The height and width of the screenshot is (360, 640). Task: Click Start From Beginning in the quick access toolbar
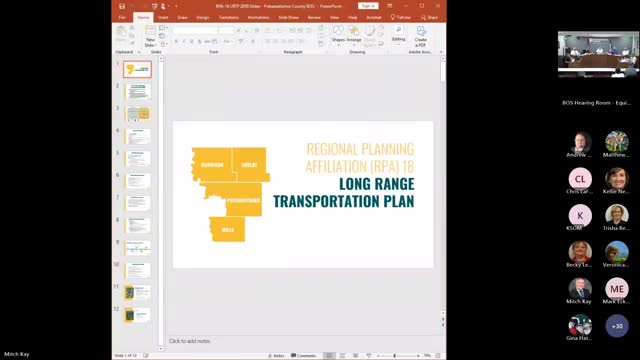[x=154, y=6]
